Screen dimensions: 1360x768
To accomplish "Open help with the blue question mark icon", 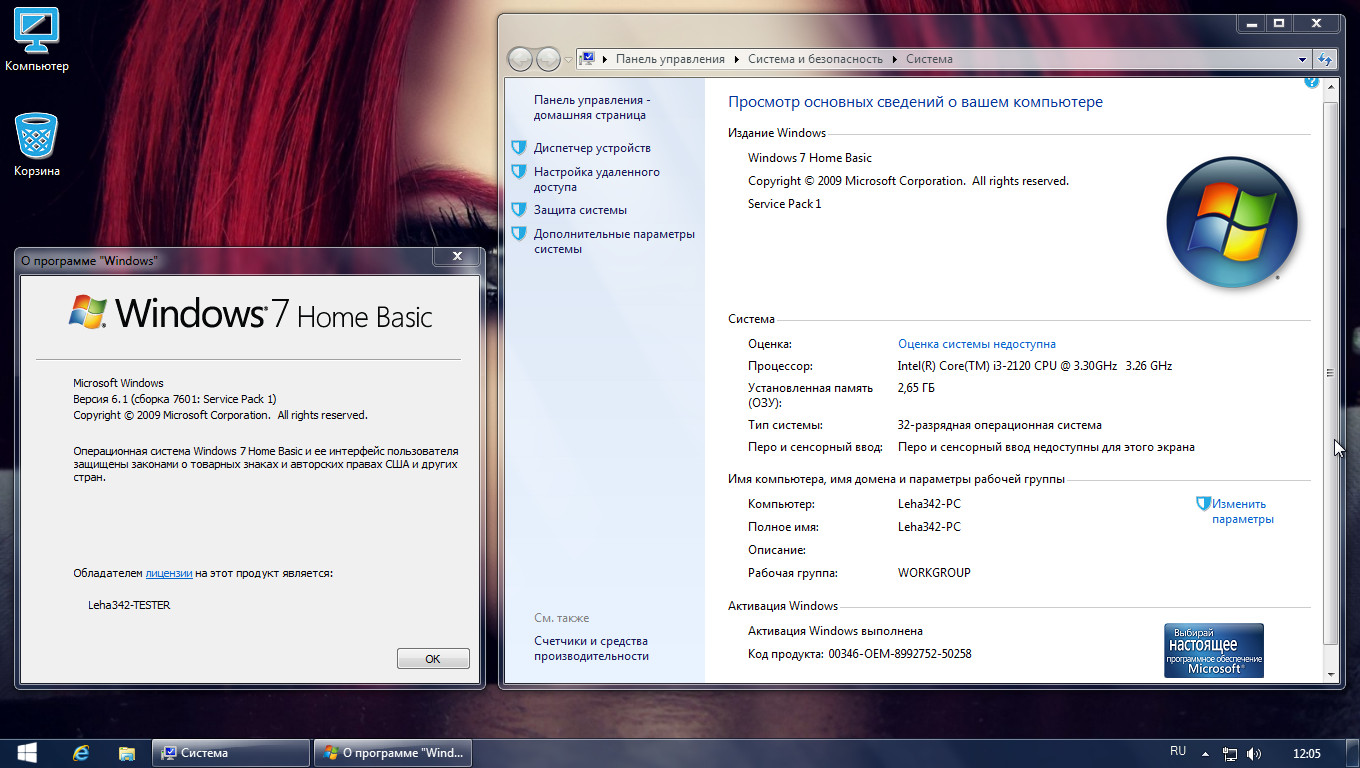I will pos(1312,82).
